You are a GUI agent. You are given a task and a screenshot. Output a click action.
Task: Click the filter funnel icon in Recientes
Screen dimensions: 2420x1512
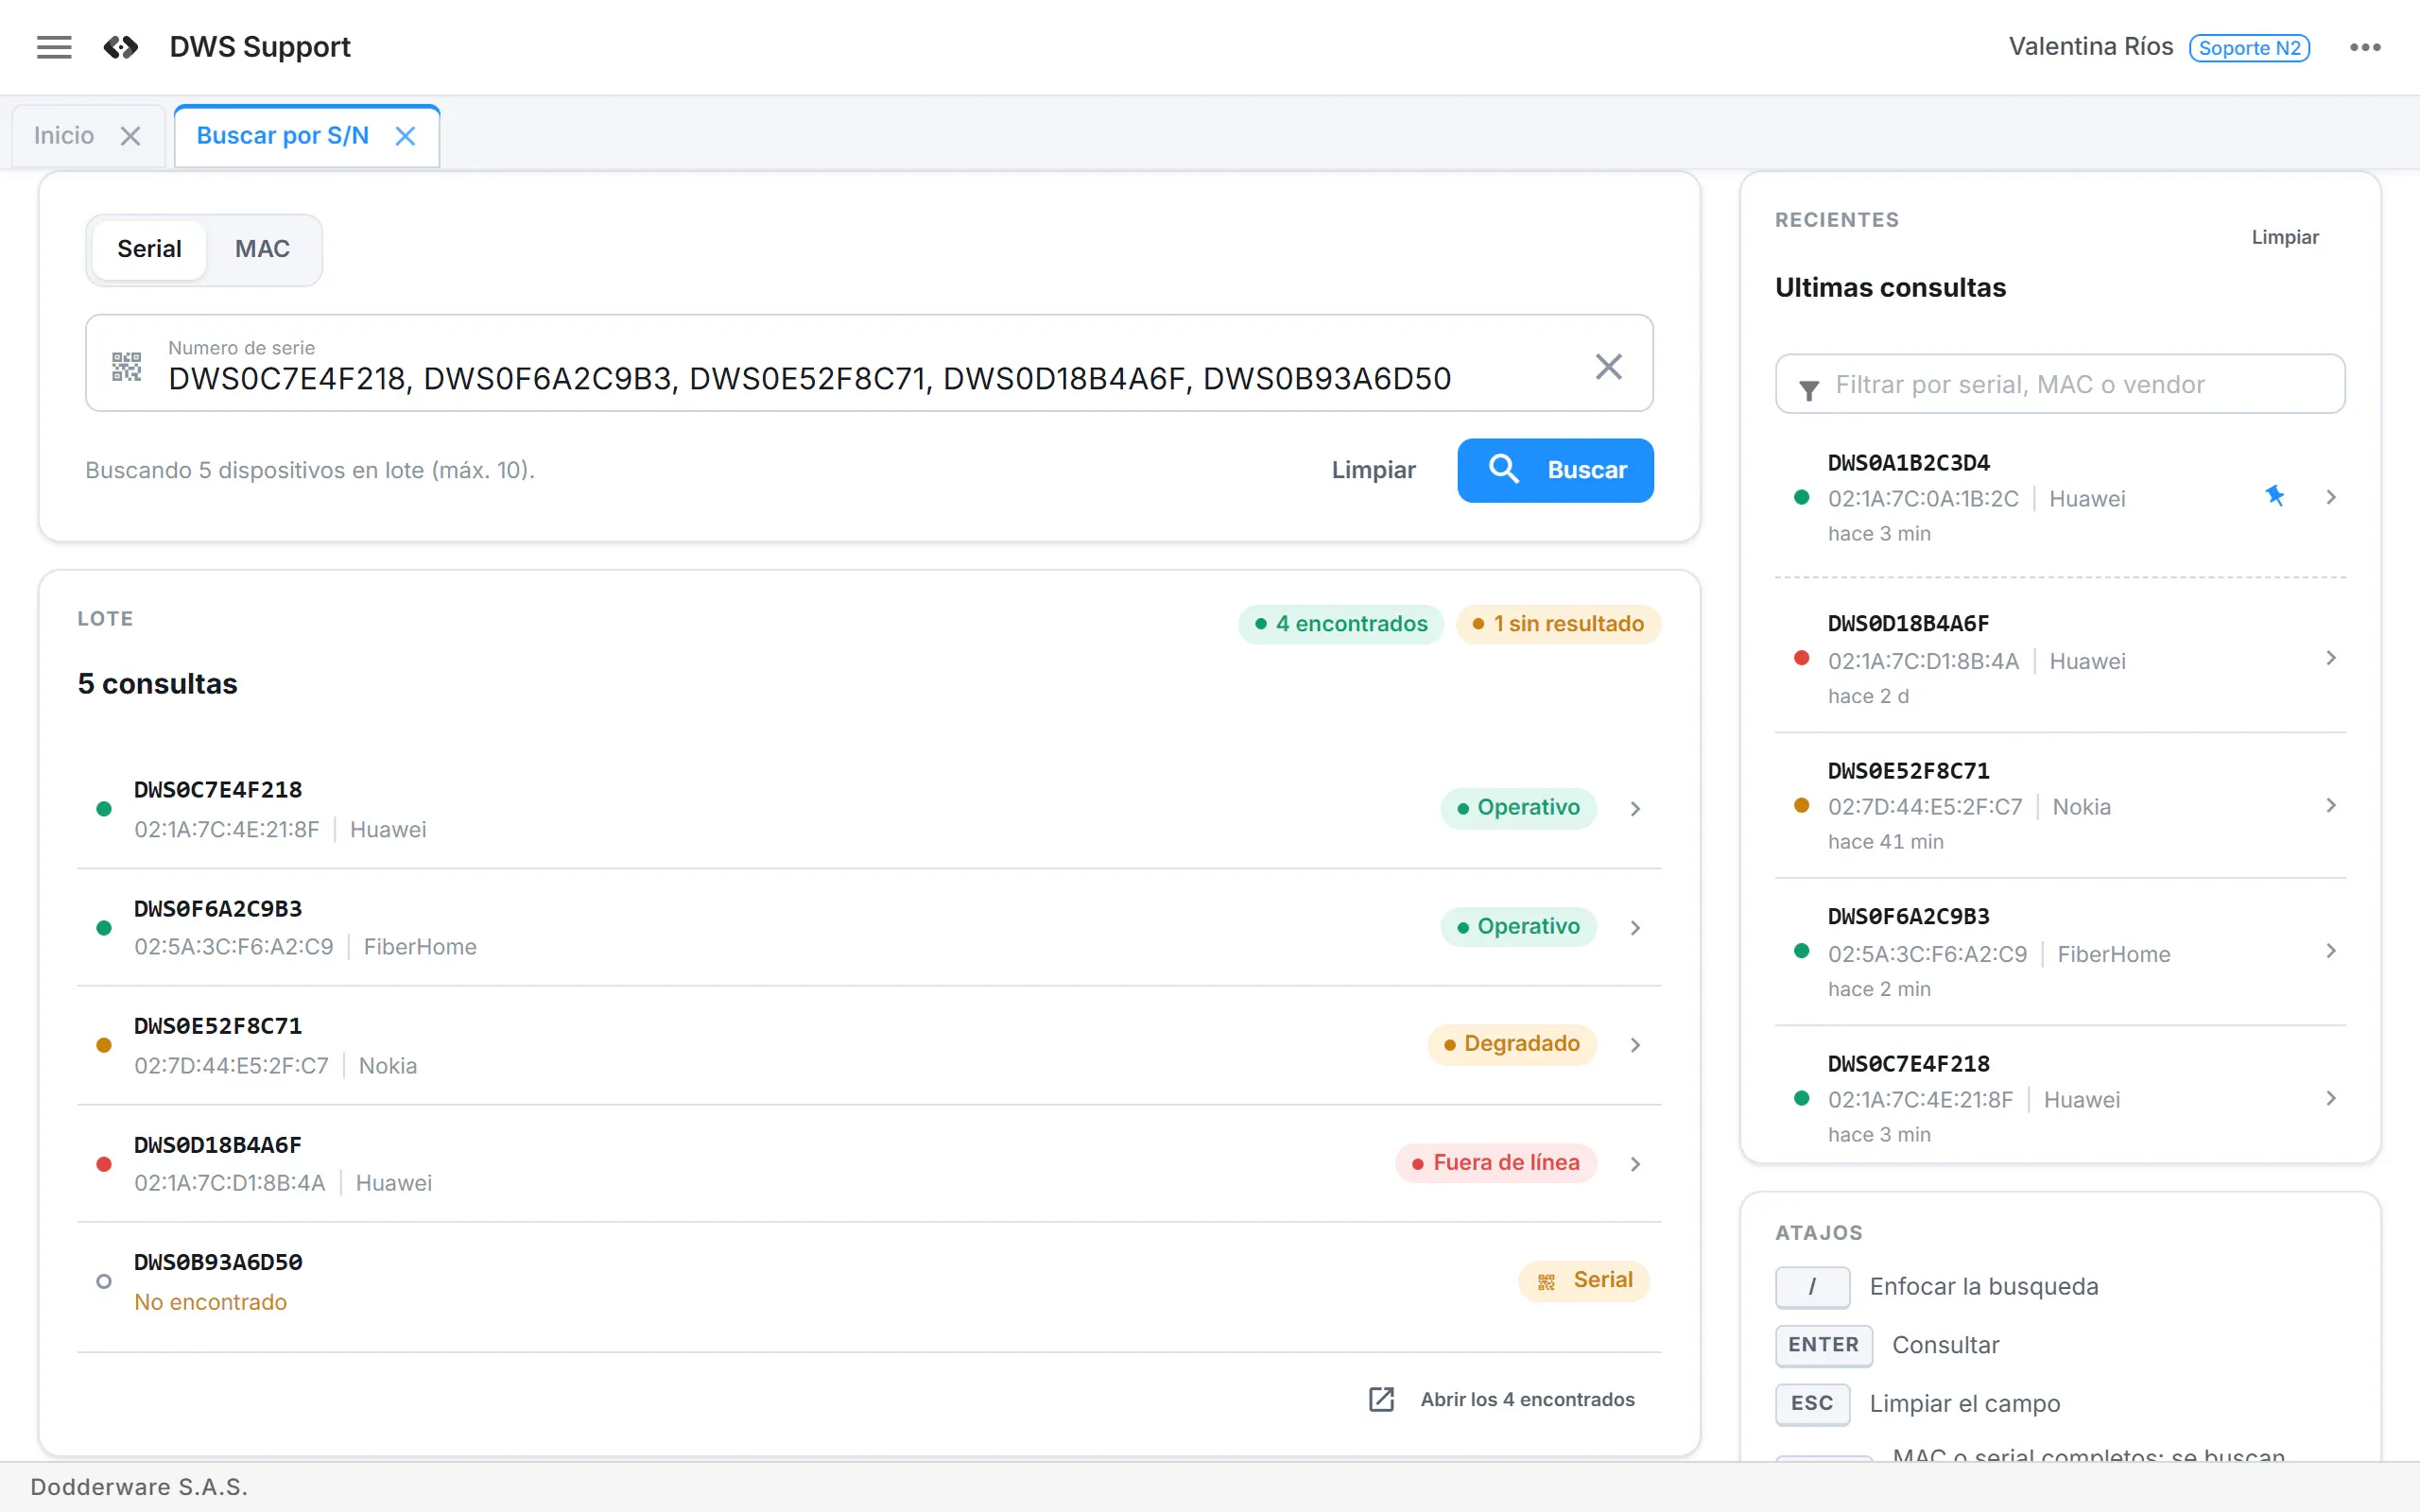click(x=1809, y=390)
